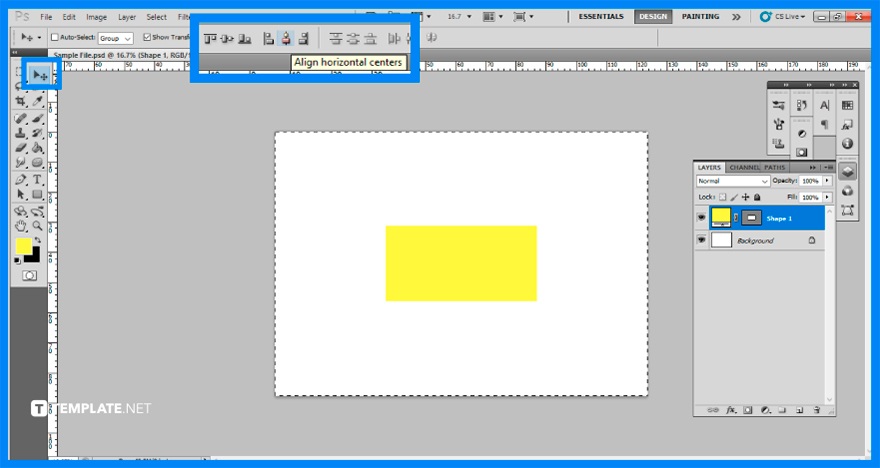The height and width of the screenshot is (468, 880).
Task: Click Align vertical centers button
Action: tap(227, 39)
